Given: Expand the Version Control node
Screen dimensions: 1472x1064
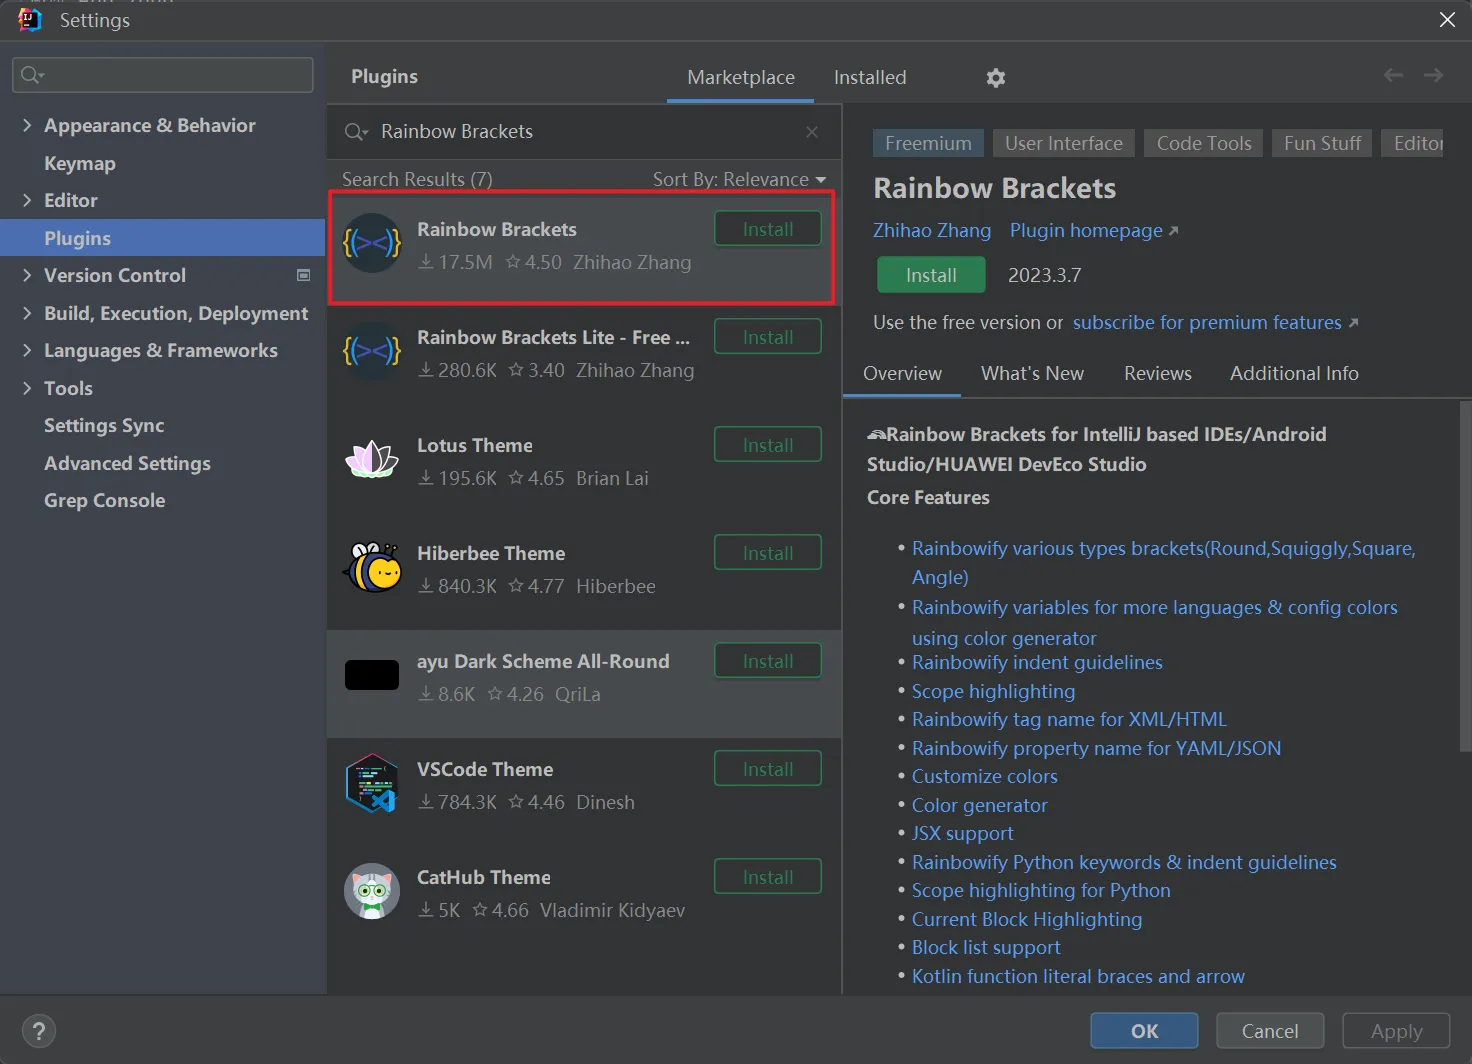Looking at the screenshot, I should pos(27,275).
